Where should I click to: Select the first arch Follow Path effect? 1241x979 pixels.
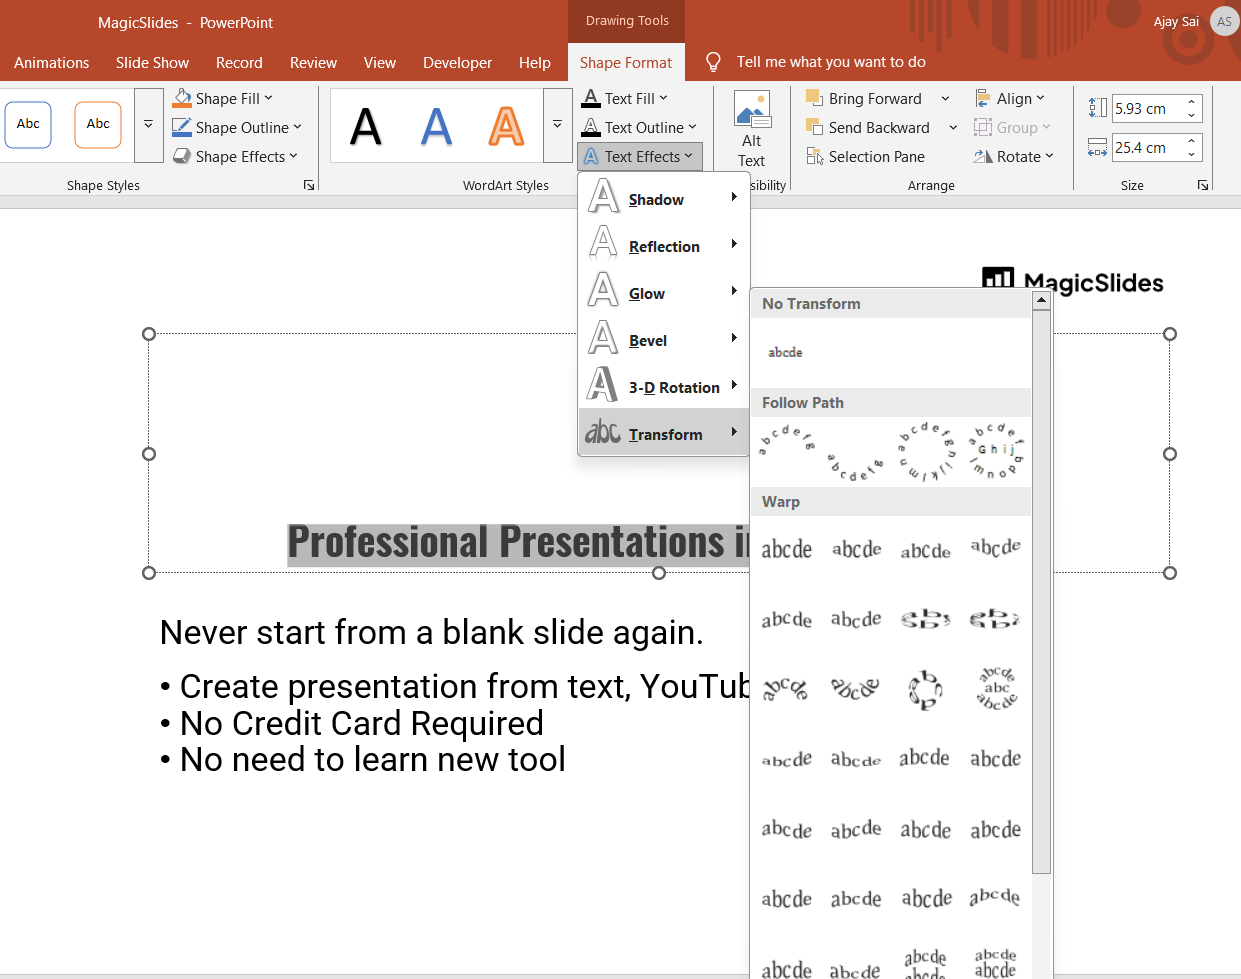pyautogui.click(x=786, y=440)
